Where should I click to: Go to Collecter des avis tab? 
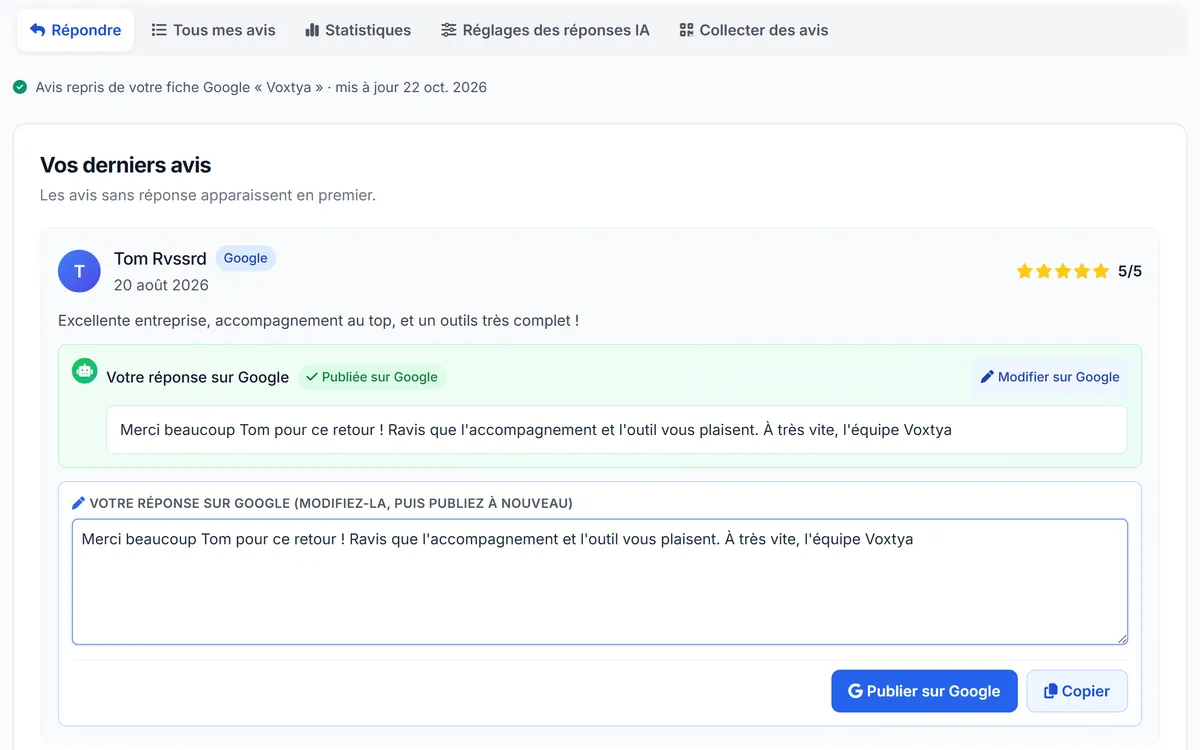(754, 30)
